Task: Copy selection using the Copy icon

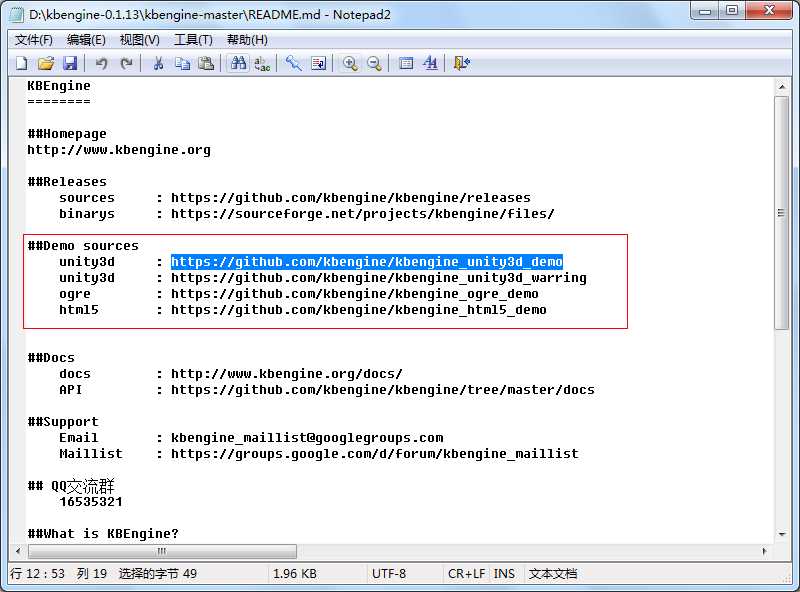Action: coord(182,63)
